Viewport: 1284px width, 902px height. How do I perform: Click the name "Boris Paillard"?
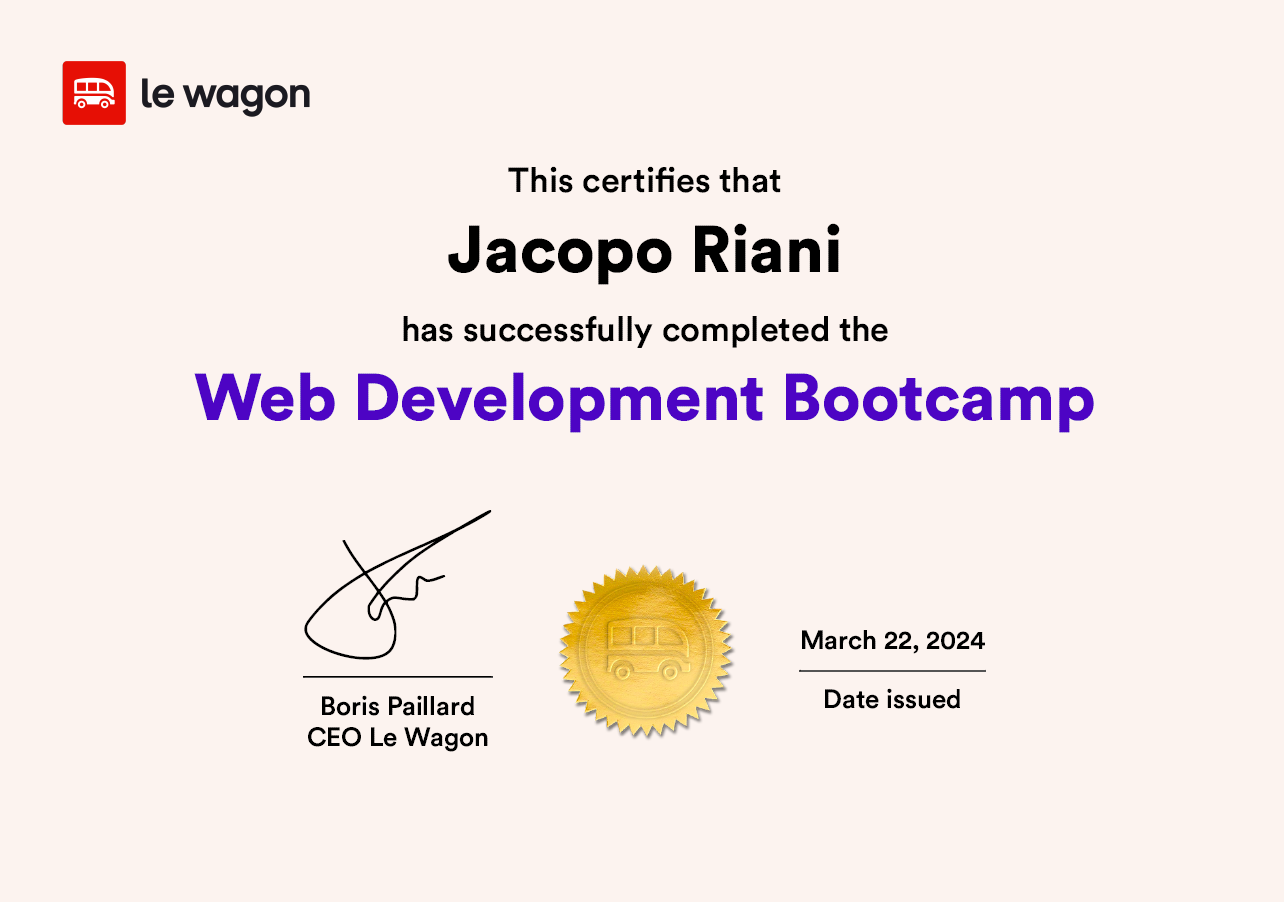(x=397, y=706)
